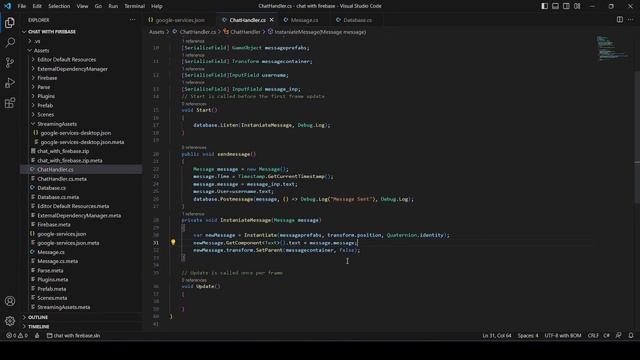
Task: Click the Assets breadcrumb
Action: point(156,32)
